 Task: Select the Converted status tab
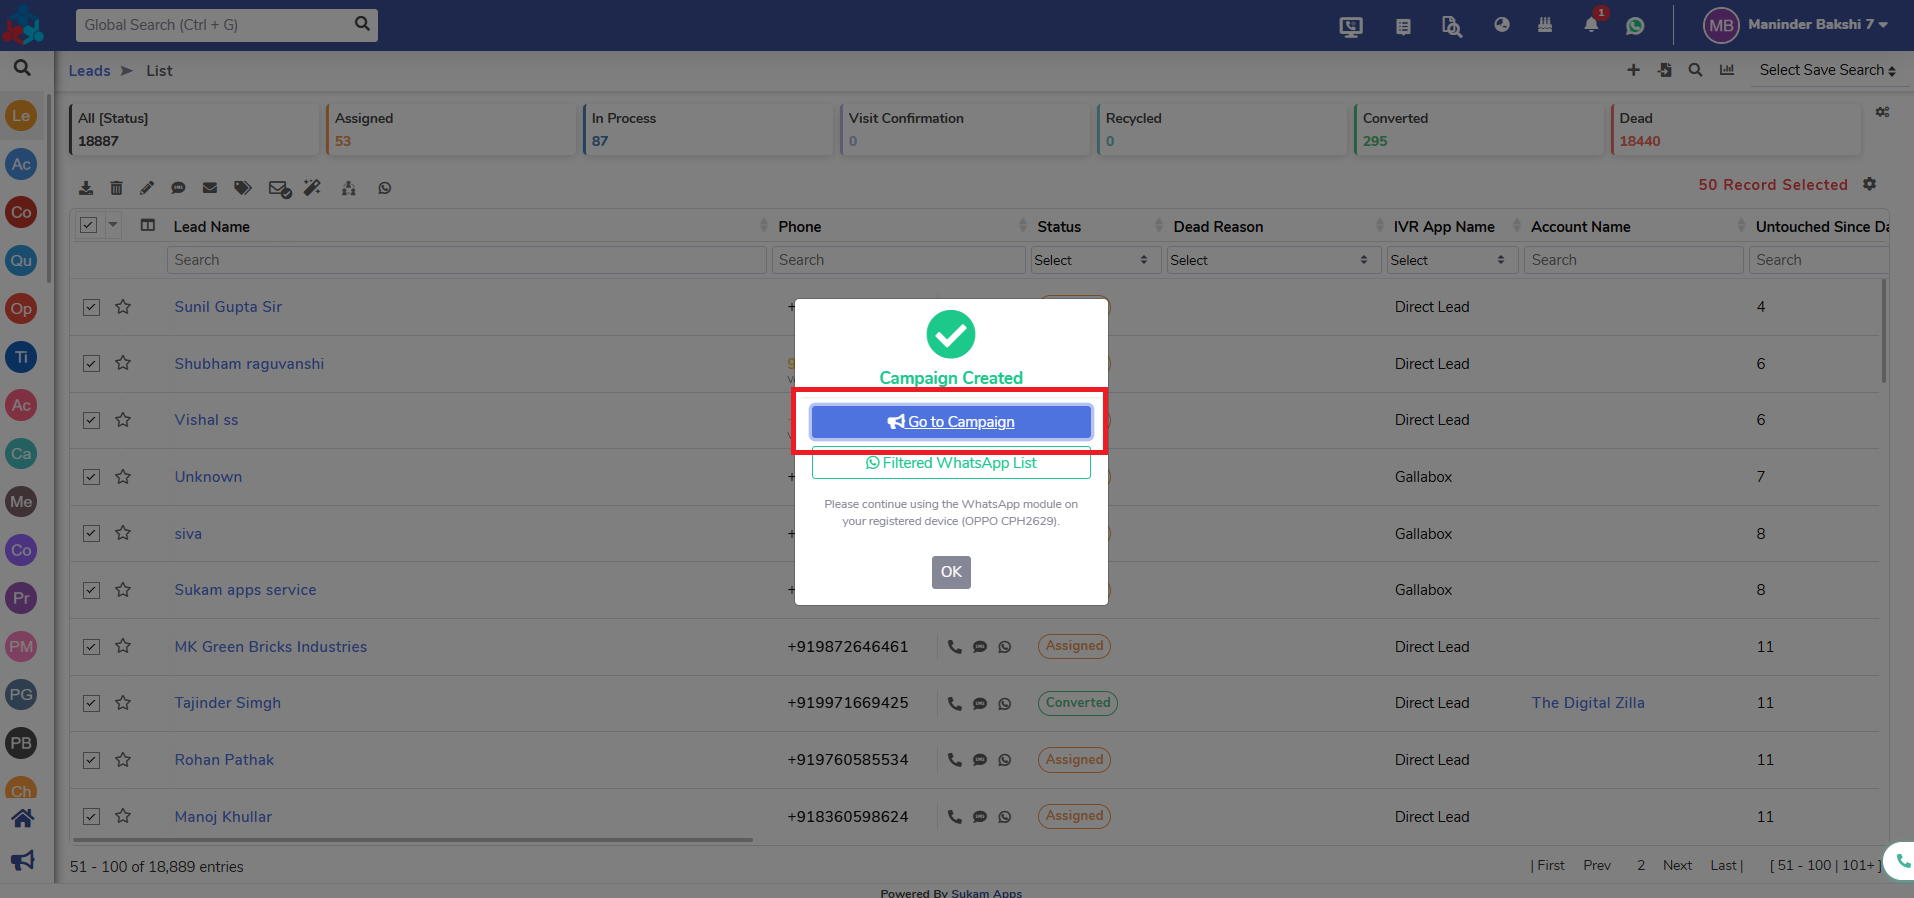1478,129
